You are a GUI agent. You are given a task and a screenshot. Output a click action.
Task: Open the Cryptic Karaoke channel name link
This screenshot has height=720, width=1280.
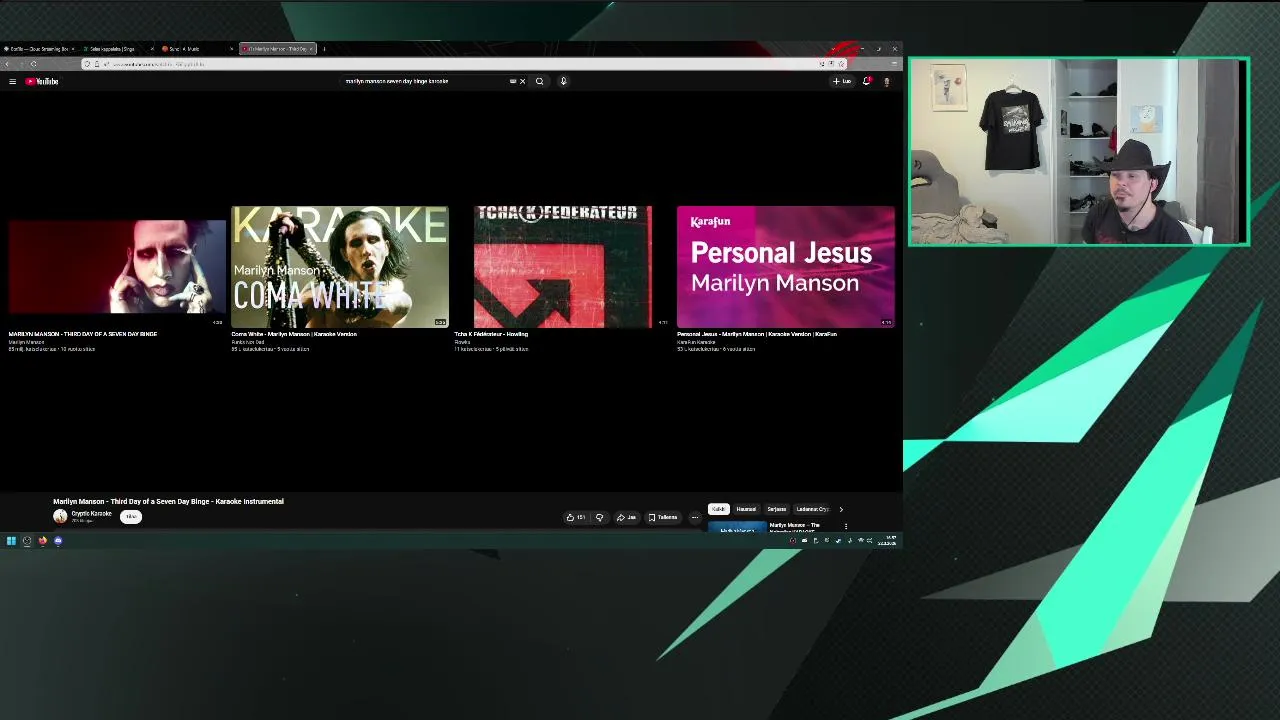(91, 513)
